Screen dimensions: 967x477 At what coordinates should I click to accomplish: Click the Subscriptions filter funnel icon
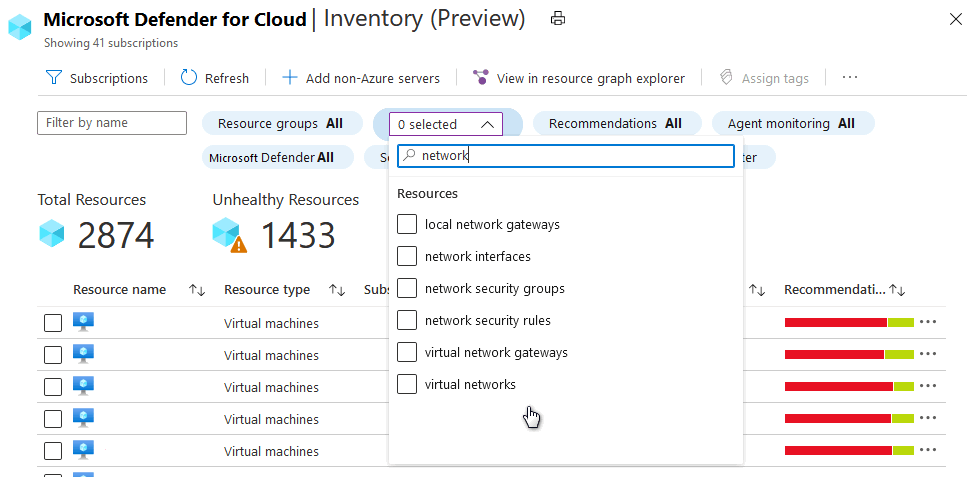pos(54,78)
